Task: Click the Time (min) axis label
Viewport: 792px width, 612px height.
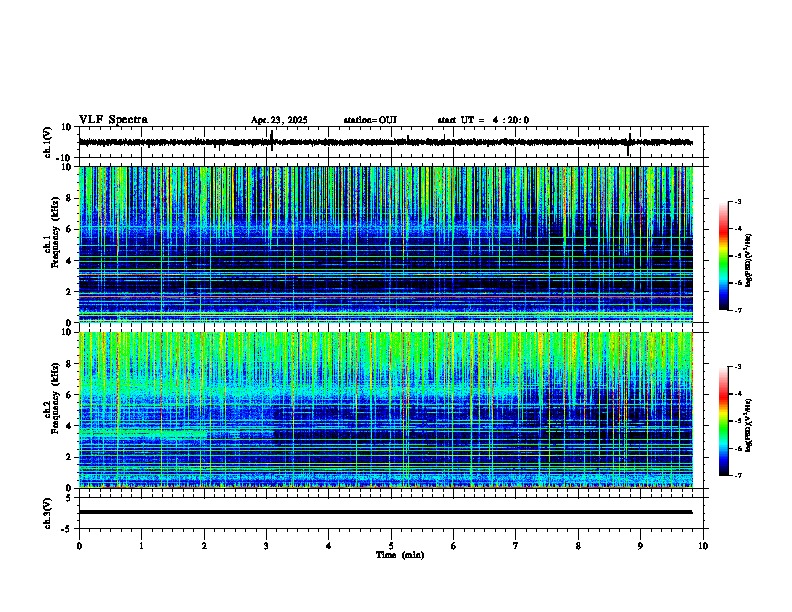Action: pyautogui.click(x=400, y=555)
